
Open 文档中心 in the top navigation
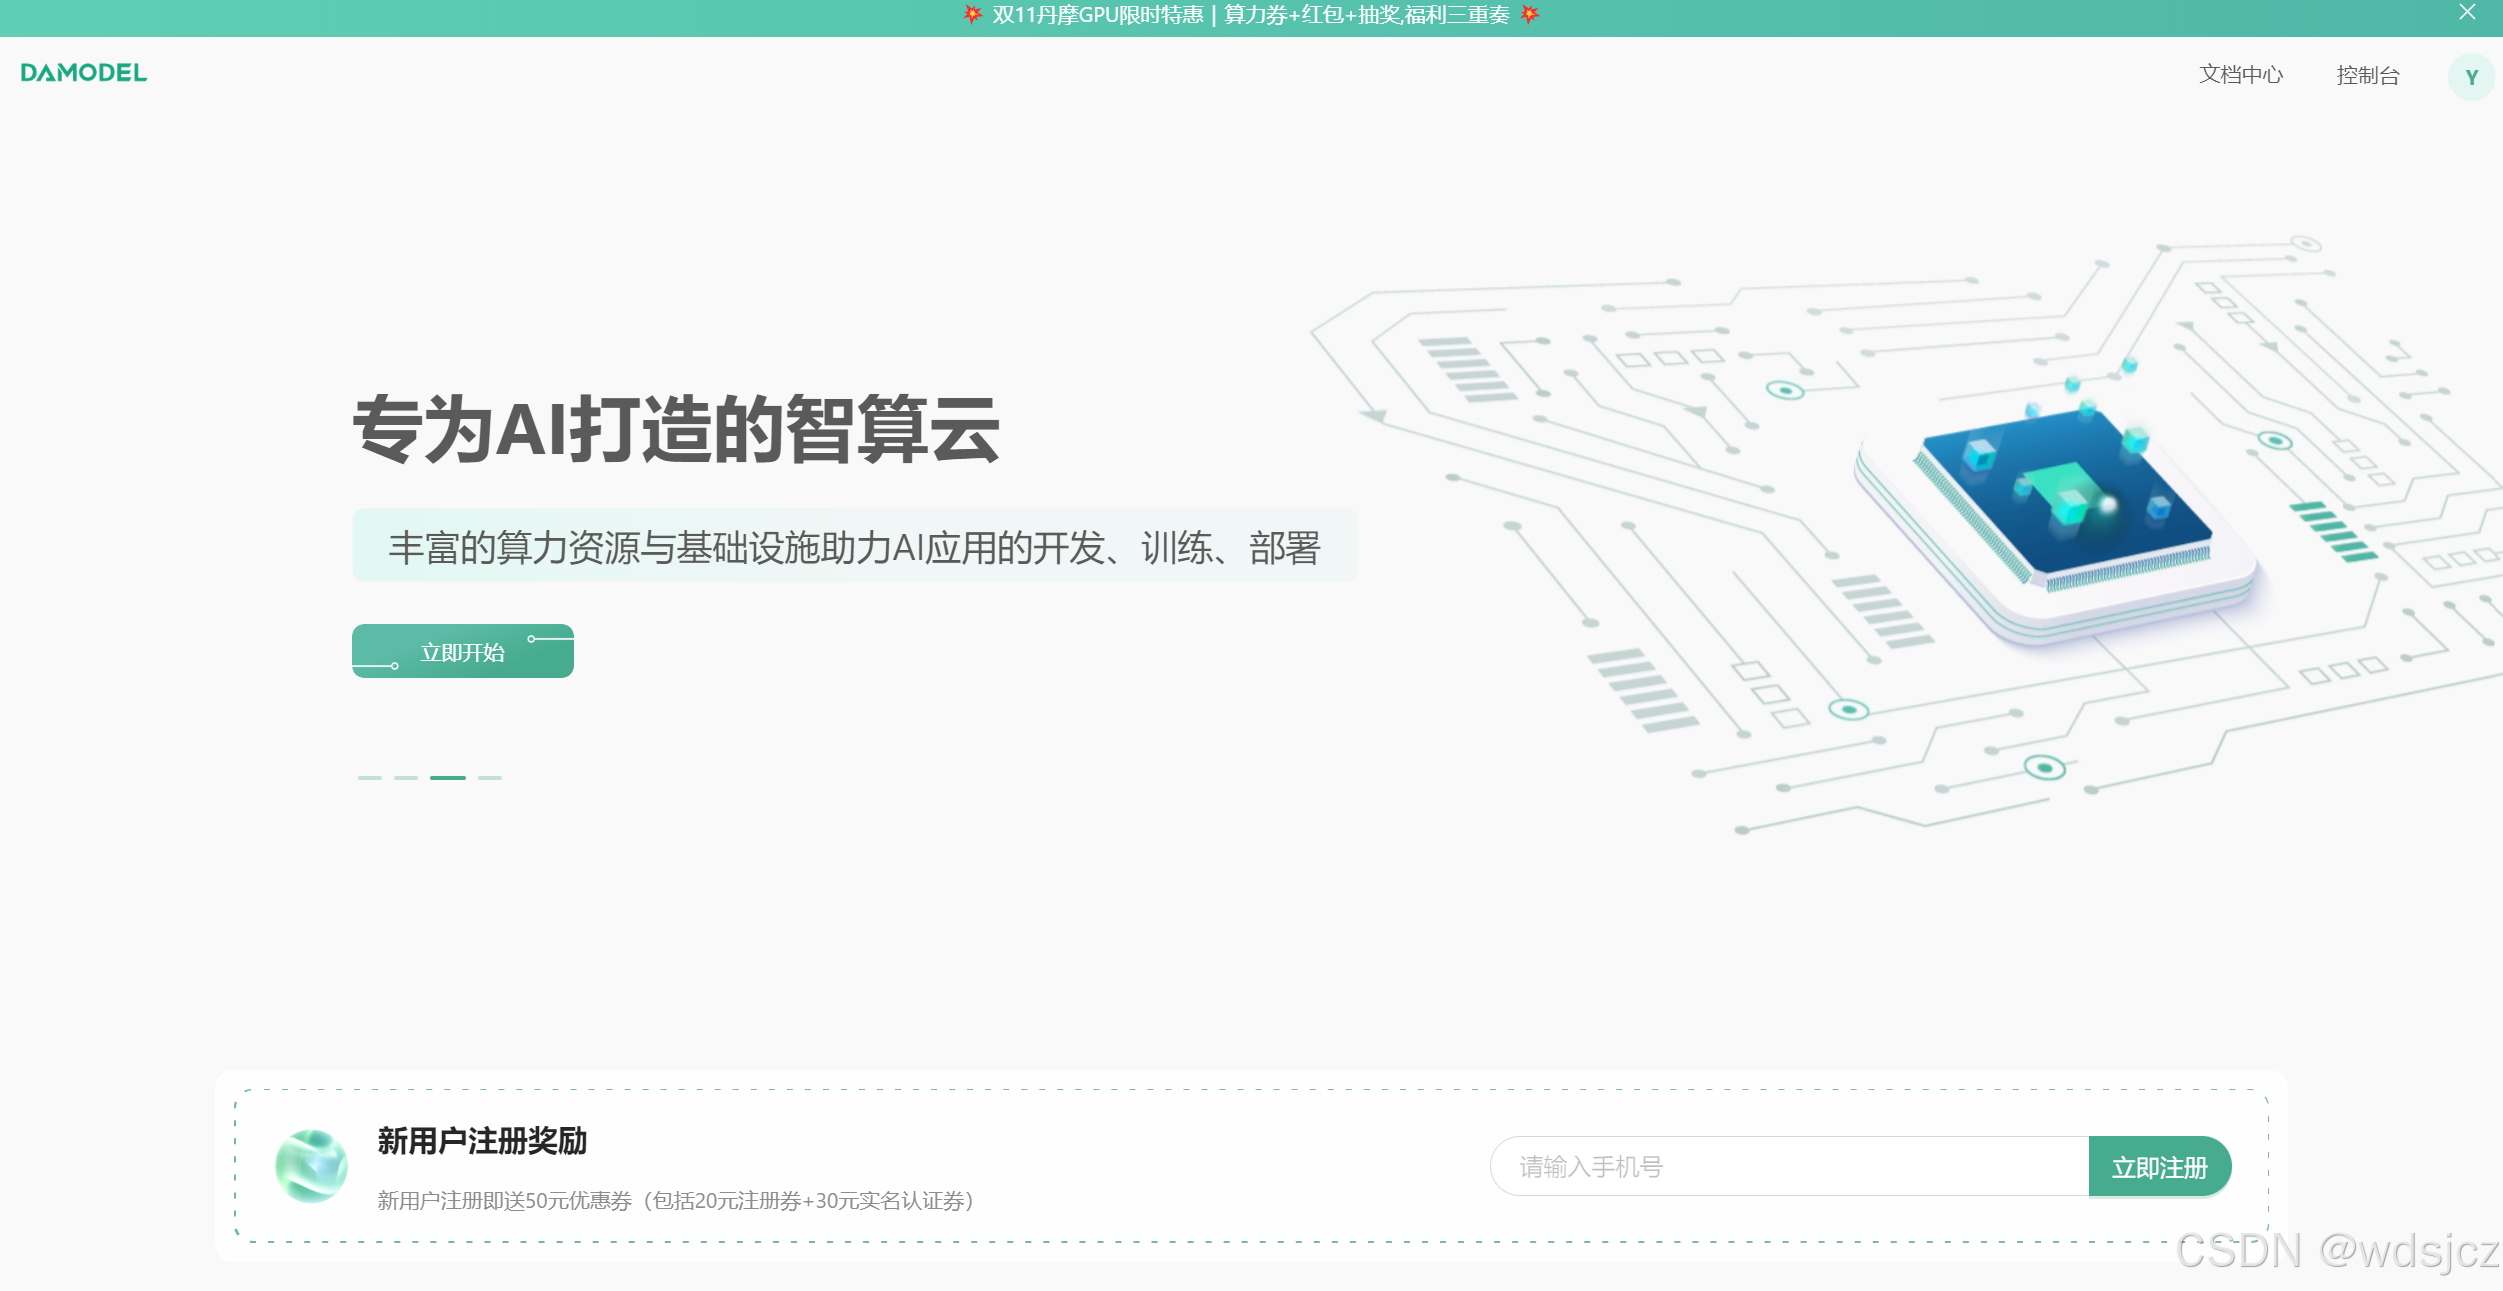2241,75
